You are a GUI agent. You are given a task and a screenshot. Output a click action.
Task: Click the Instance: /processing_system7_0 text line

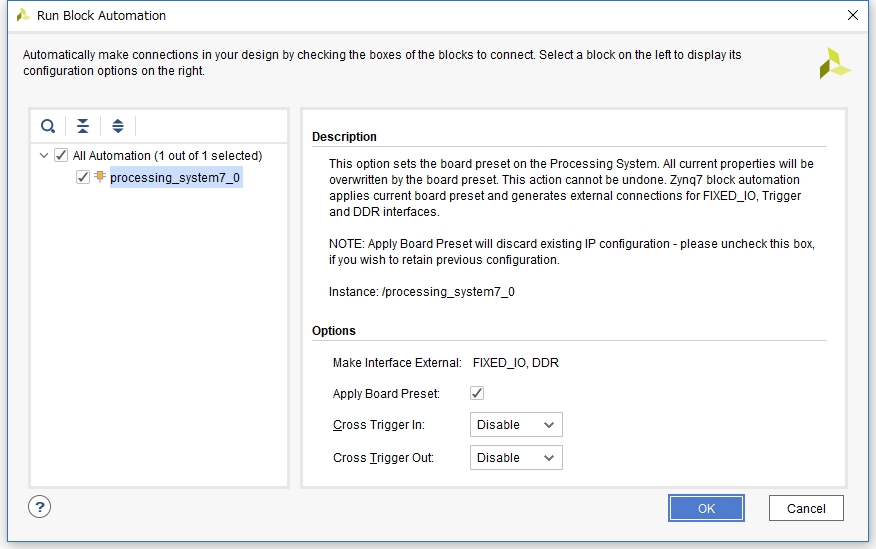click(422, 292)
